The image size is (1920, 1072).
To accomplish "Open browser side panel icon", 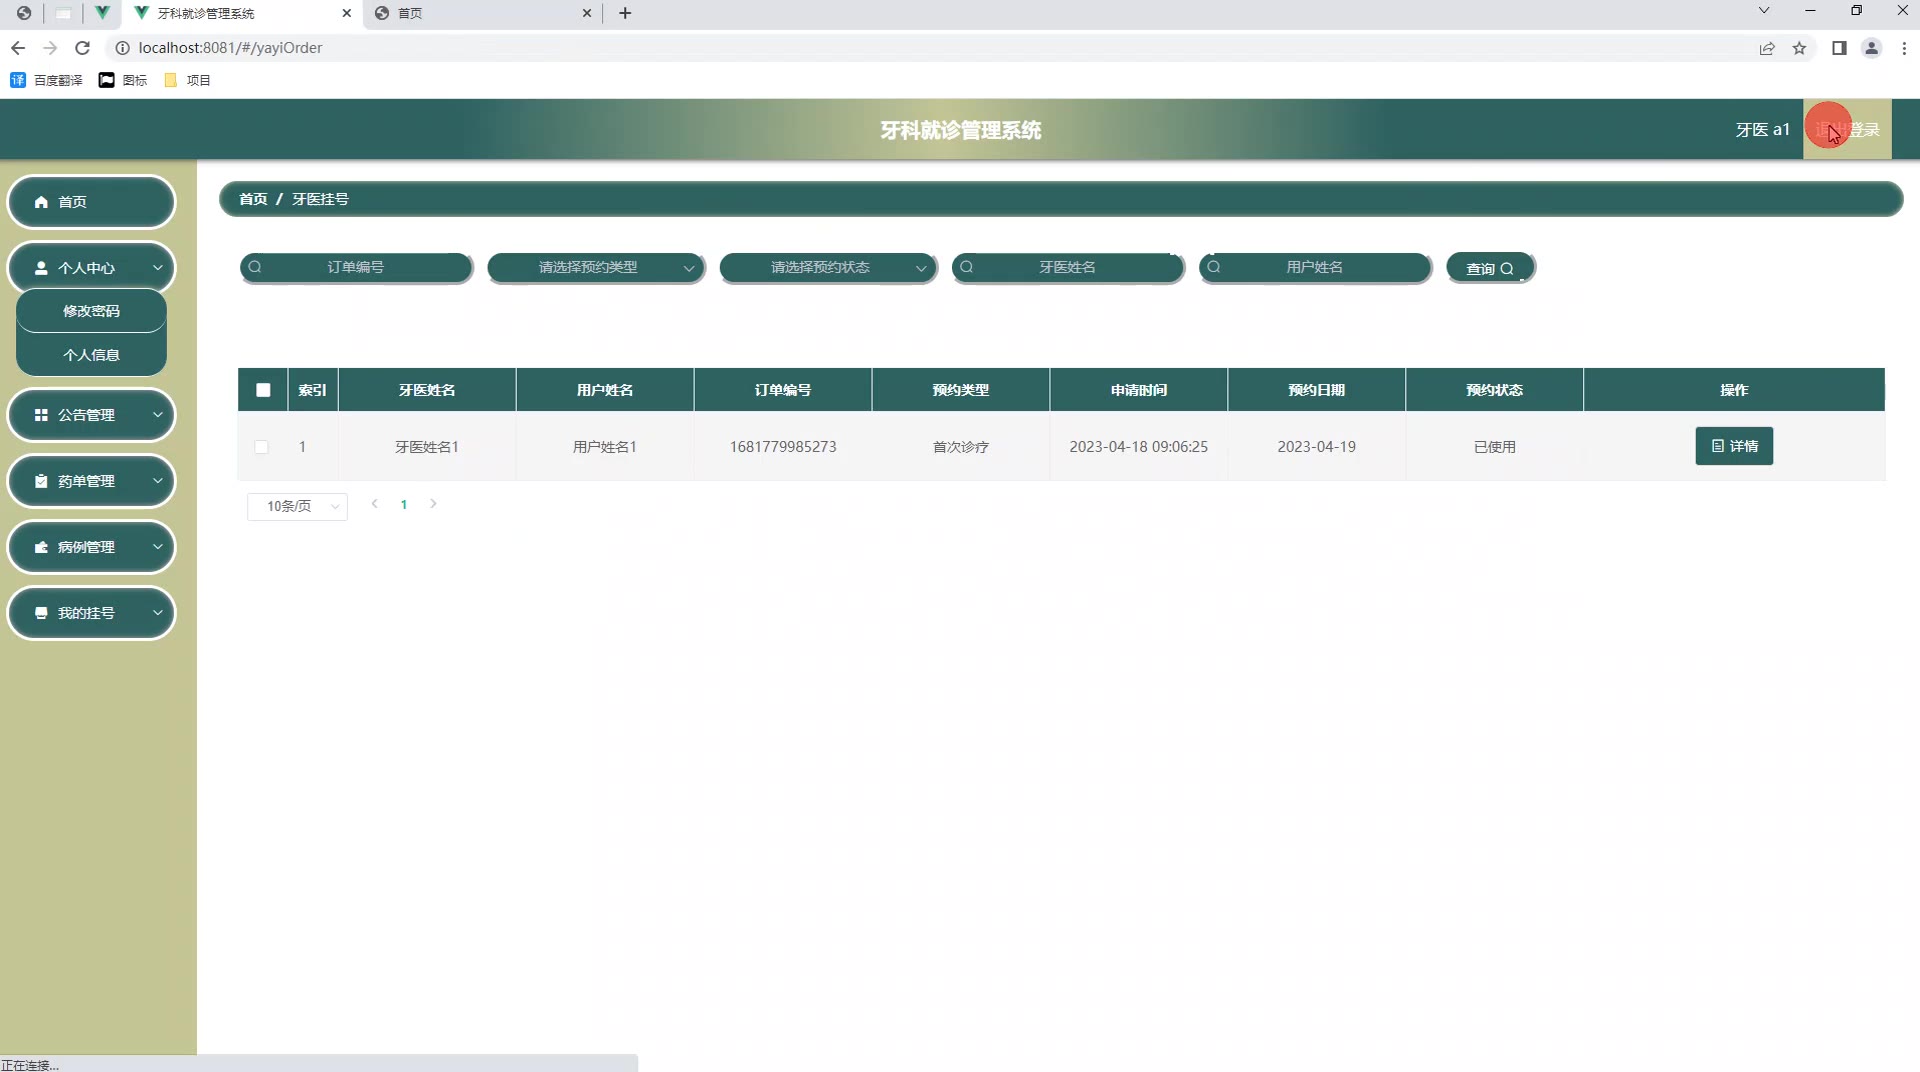I will pyautogui.click(x=1839, y=48).
